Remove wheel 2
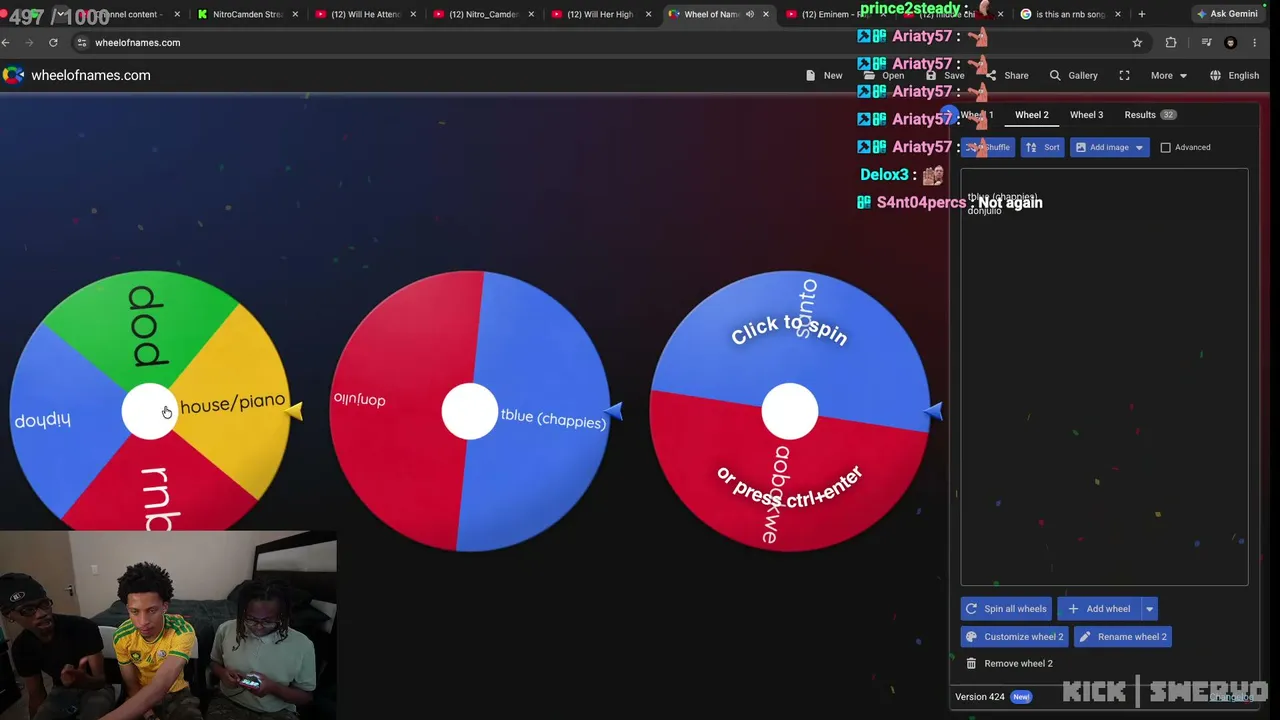This screenshot has height=720, width=1280. (1009, 664)
